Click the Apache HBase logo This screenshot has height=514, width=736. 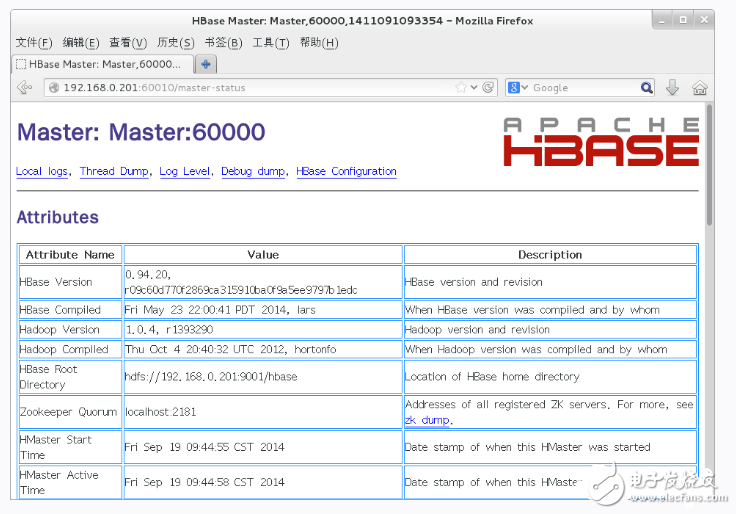[601, 141]
